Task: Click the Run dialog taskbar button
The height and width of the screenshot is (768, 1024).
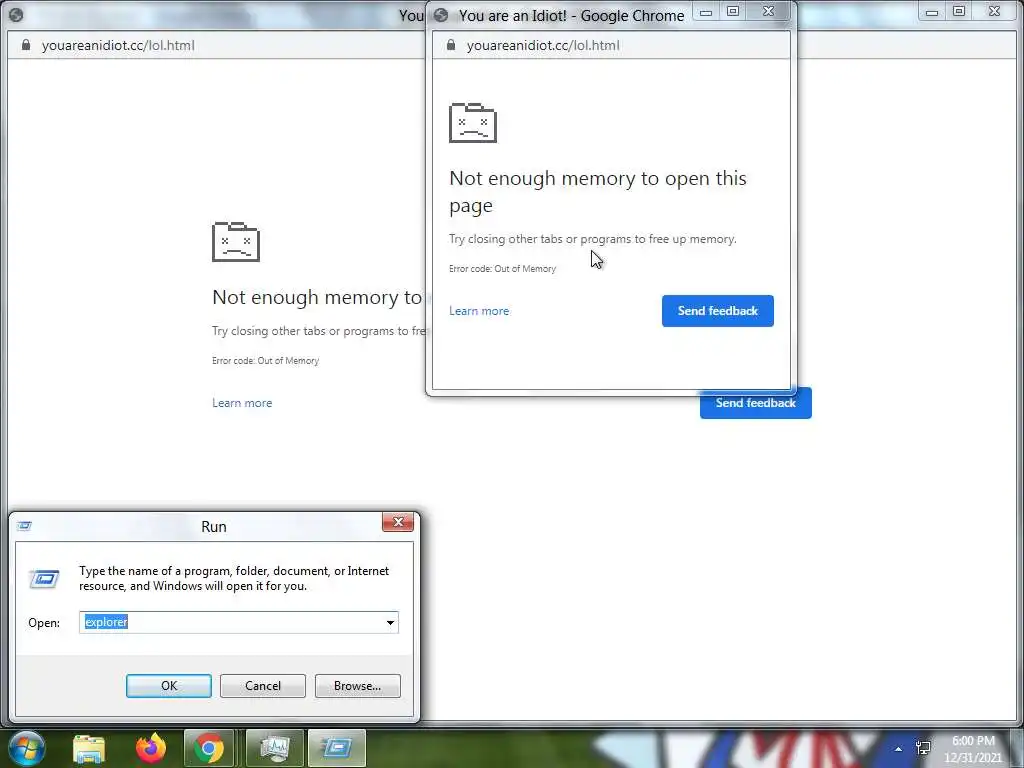Action: pyautogui.click(x=336, y=748)
